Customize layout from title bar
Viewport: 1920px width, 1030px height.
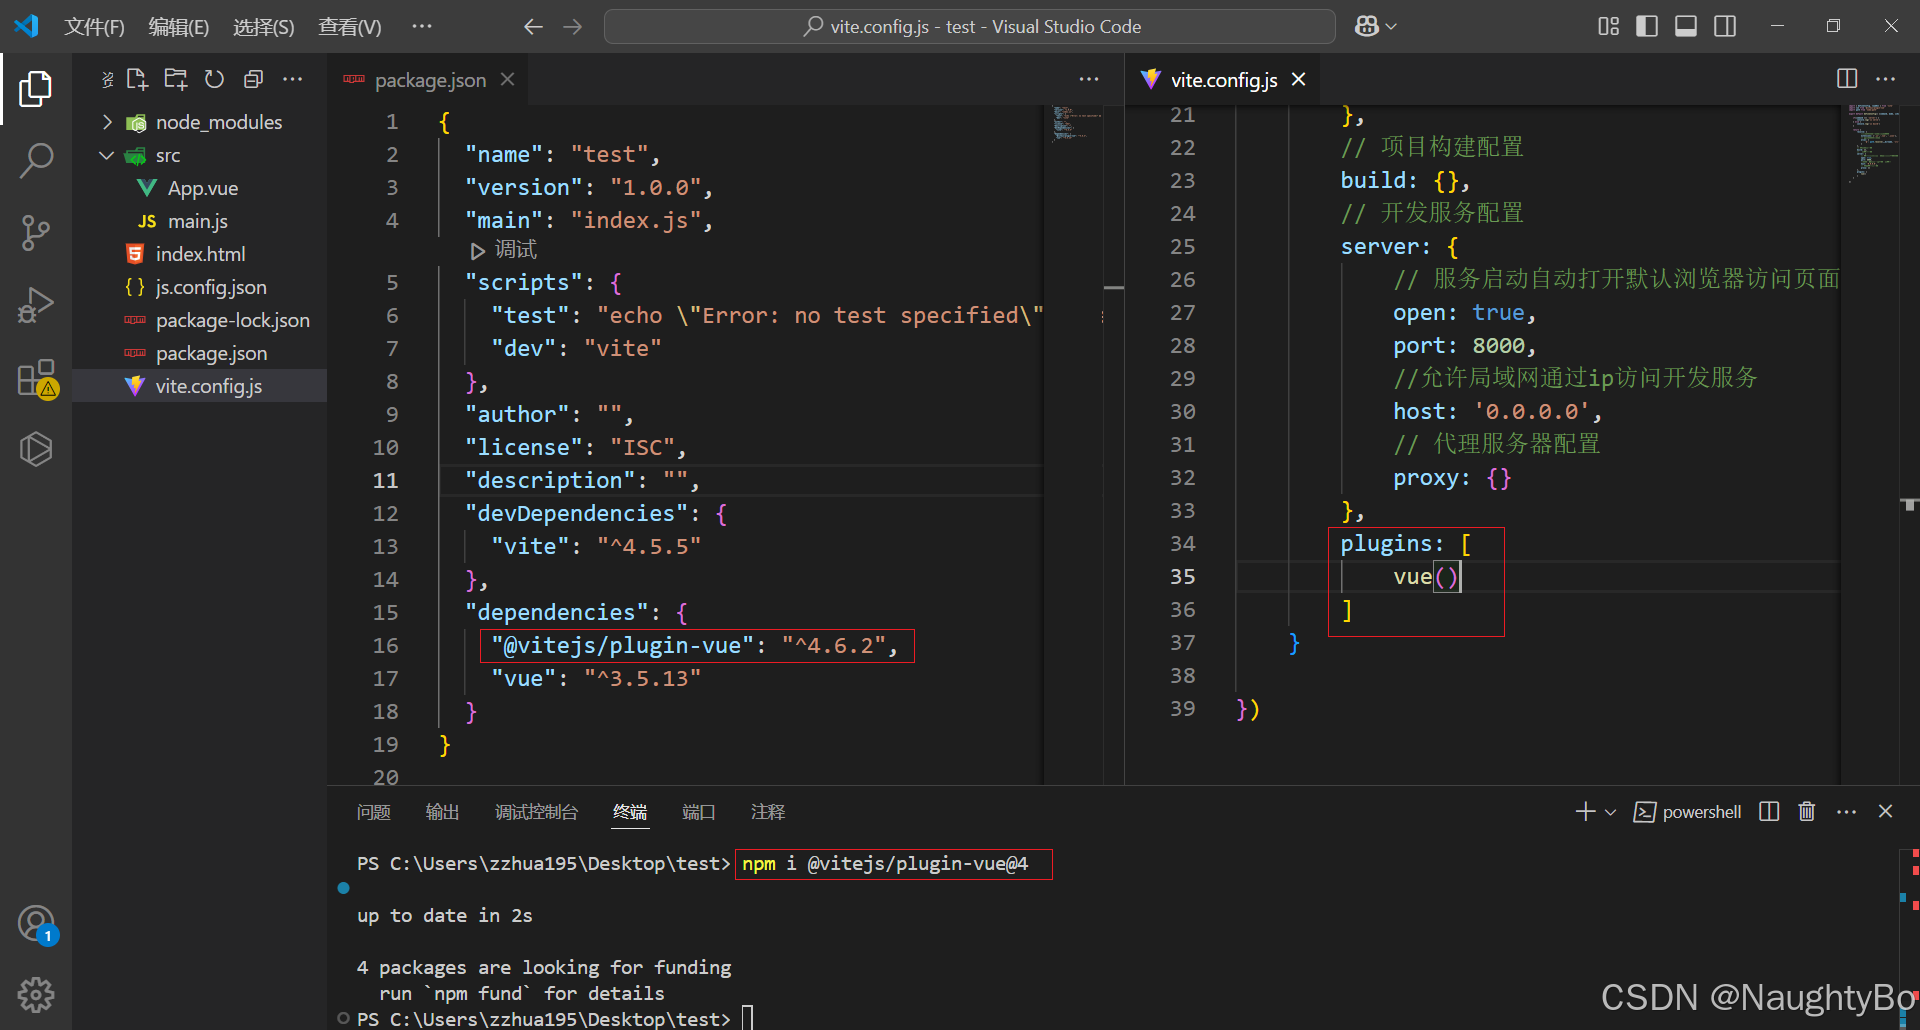point(1608,26)
